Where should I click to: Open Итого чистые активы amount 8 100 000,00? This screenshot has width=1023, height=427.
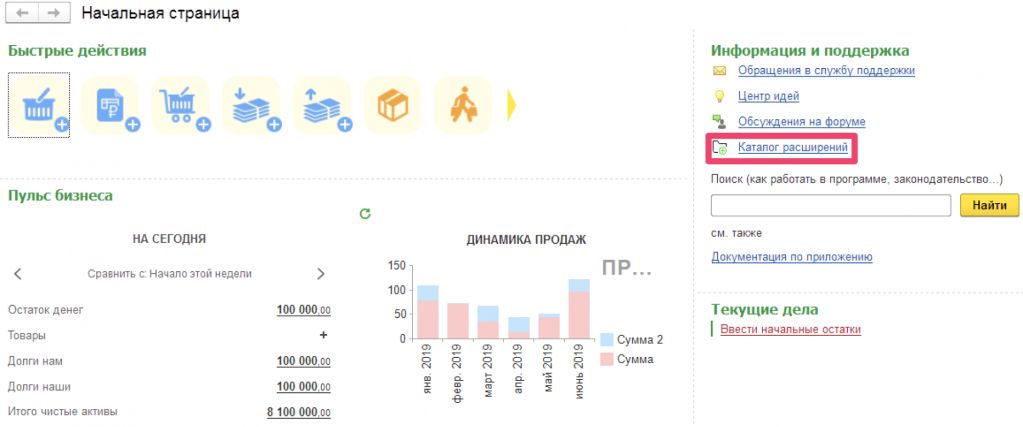(298, 412)
